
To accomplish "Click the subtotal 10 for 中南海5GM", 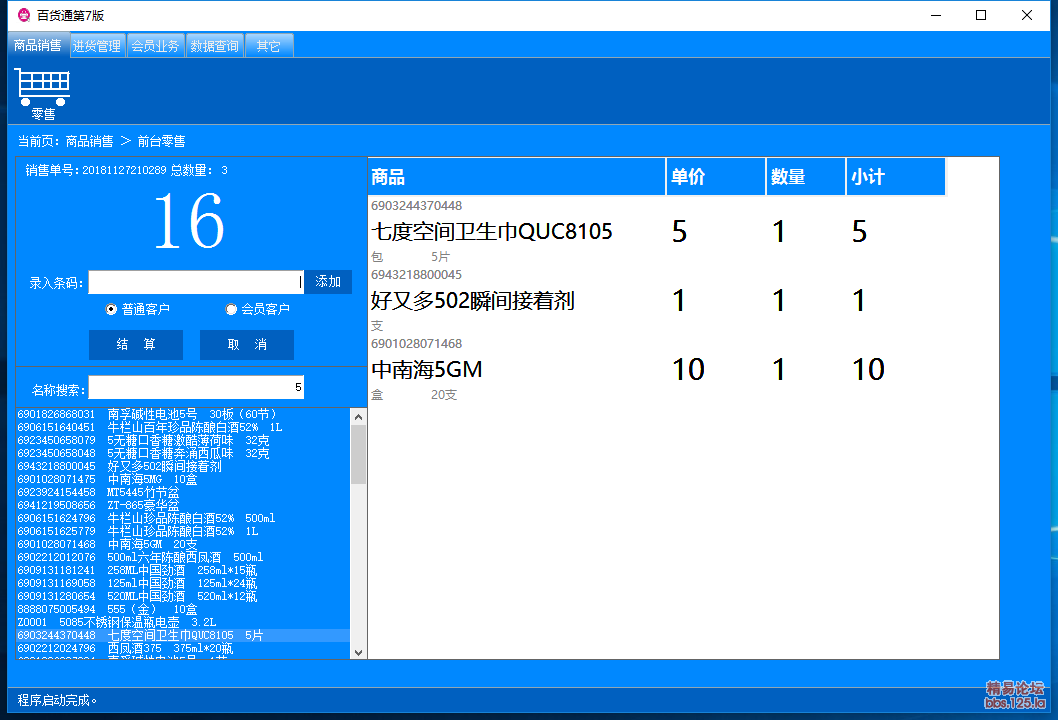I will [868, 369].
